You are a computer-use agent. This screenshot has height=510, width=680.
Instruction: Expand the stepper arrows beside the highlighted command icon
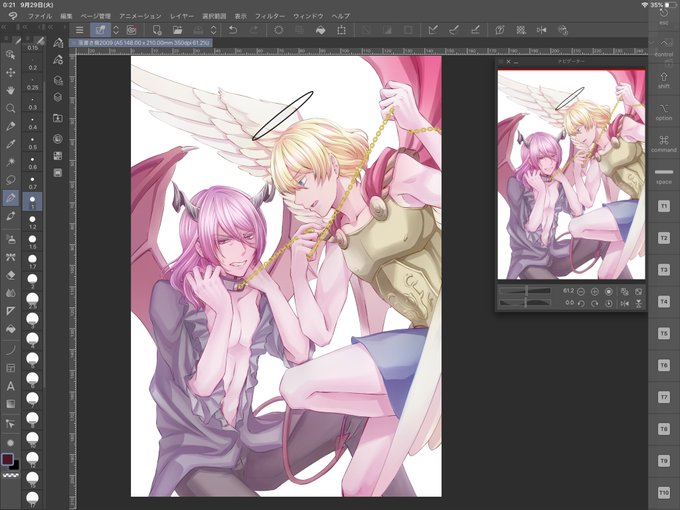click(x=116, y=30)
